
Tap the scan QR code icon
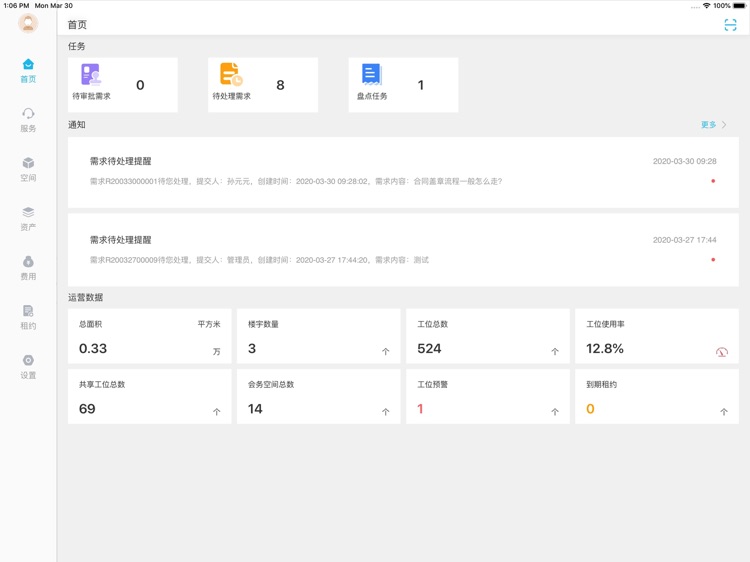[x=730, y=25]
